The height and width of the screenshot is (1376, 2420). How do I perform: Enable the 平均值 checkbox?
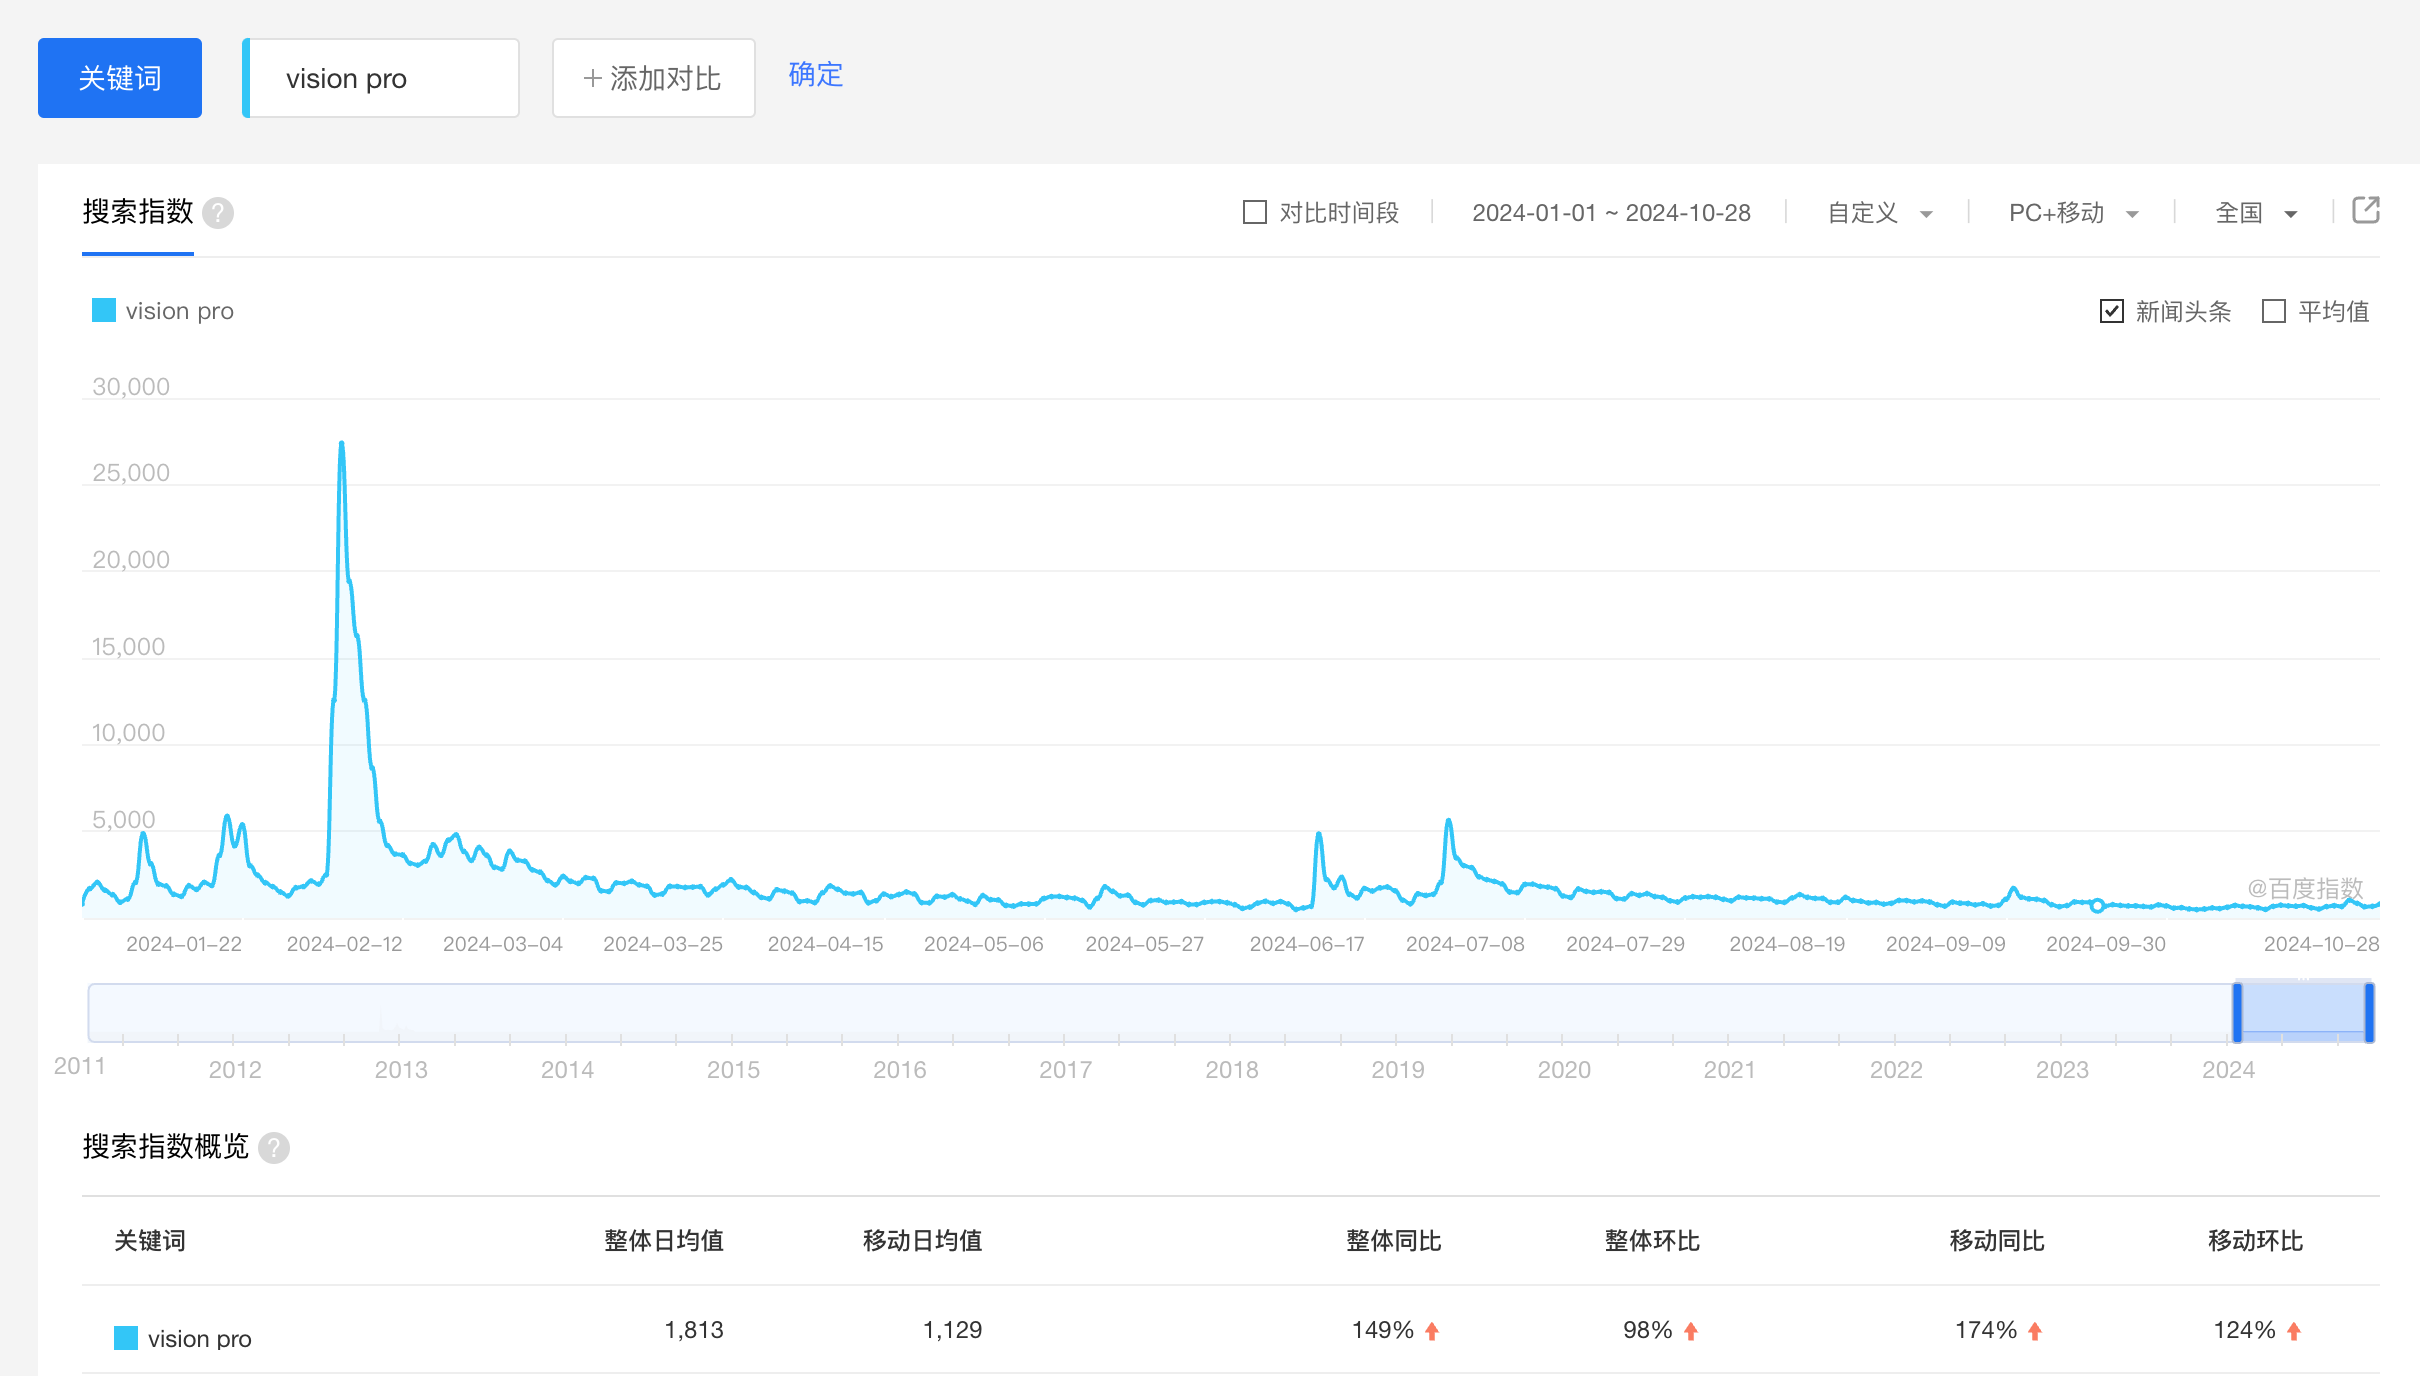pos(2273,311)
